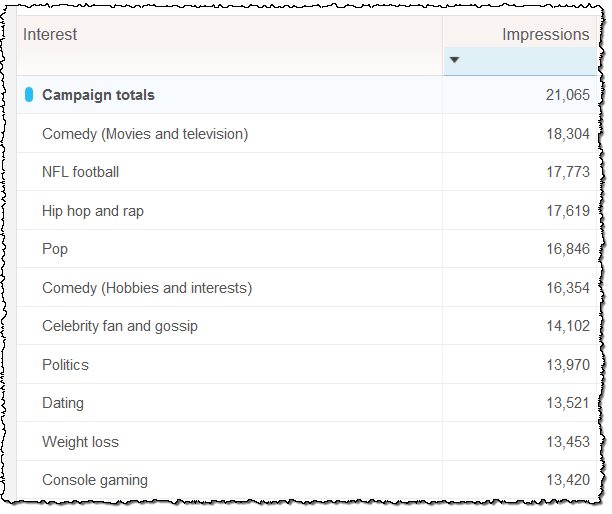Select the Campaign totals row
Screen dimensions: 612x514
pos(98,95)
